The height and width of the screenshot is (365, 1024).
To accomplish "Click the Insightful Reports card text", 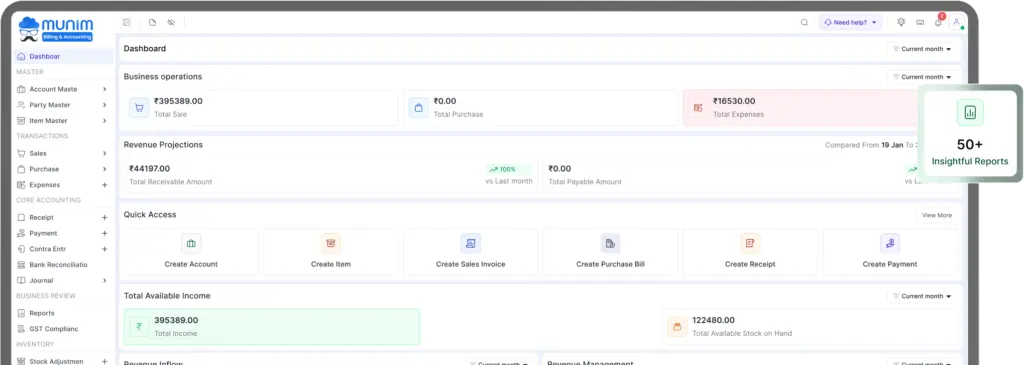I will tap(970, 161).
